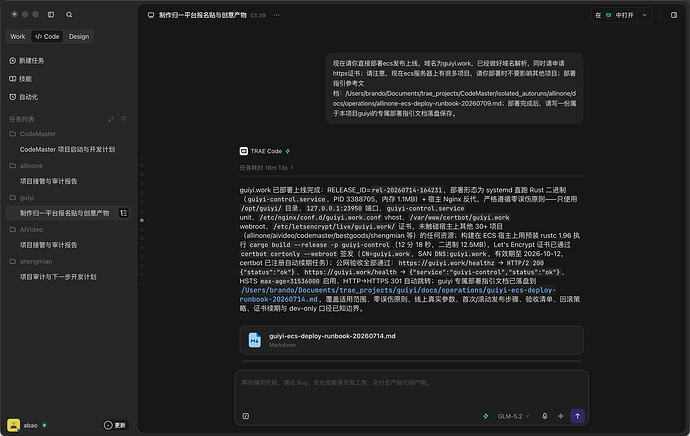This screenshot has width=690, height=436.
Task: Open task CodeMaster 项目启动与开发计划
Action: coord(67,150)
